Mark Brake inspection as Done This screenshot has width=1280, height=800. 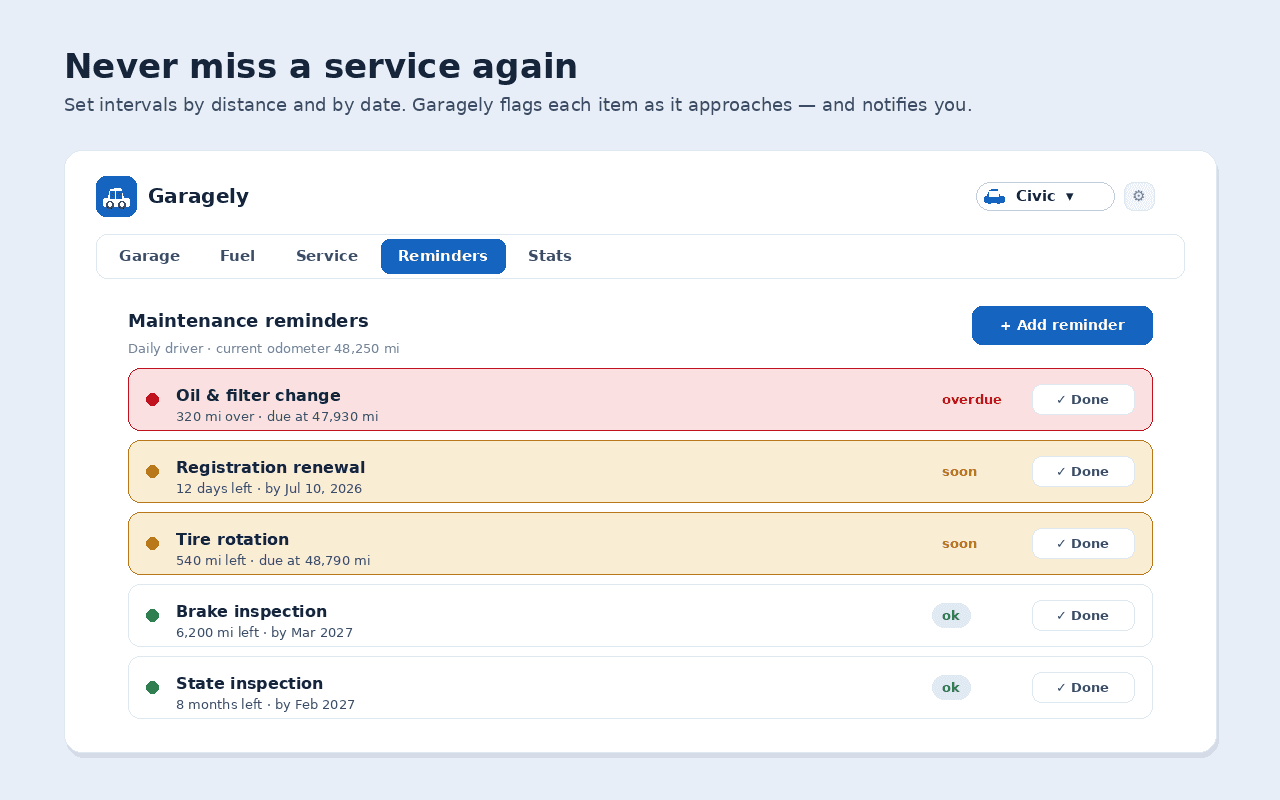1083,615
